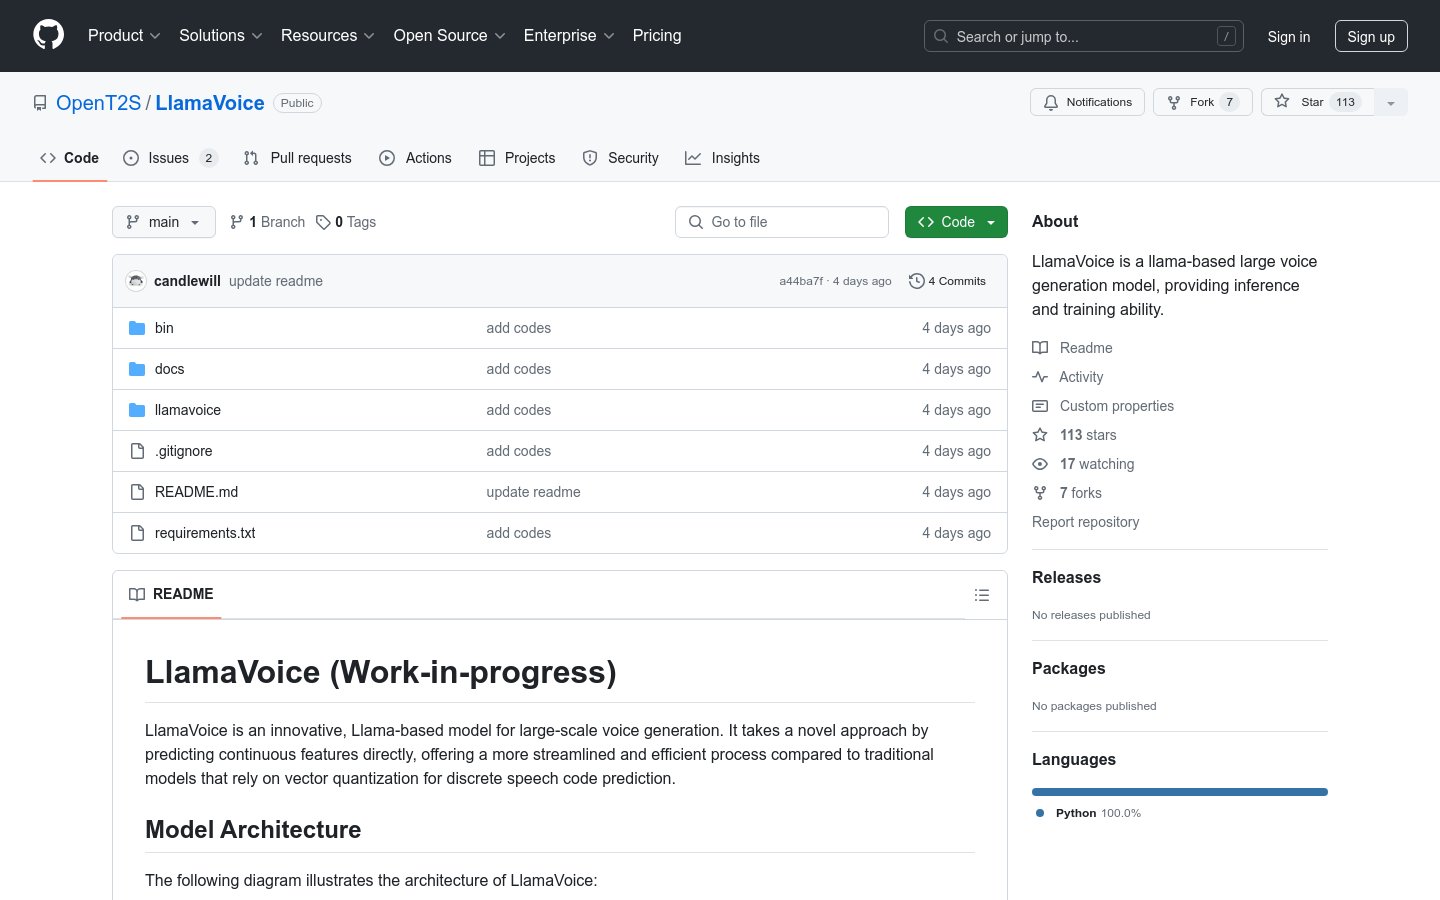Click the repository book icon beside OpenT2S
The height and width of the screenshot is (900, 1440).
(x=40, y=103)
